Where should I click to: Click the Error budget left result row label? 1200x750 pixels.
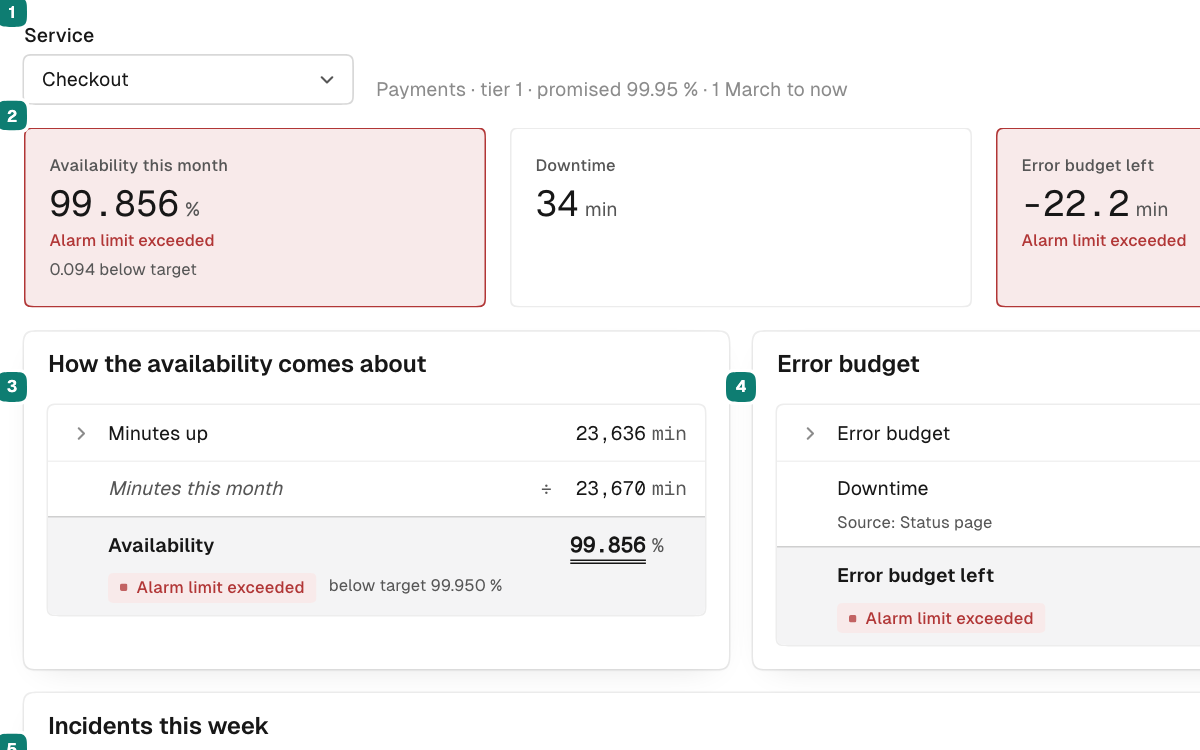[915, 576]
